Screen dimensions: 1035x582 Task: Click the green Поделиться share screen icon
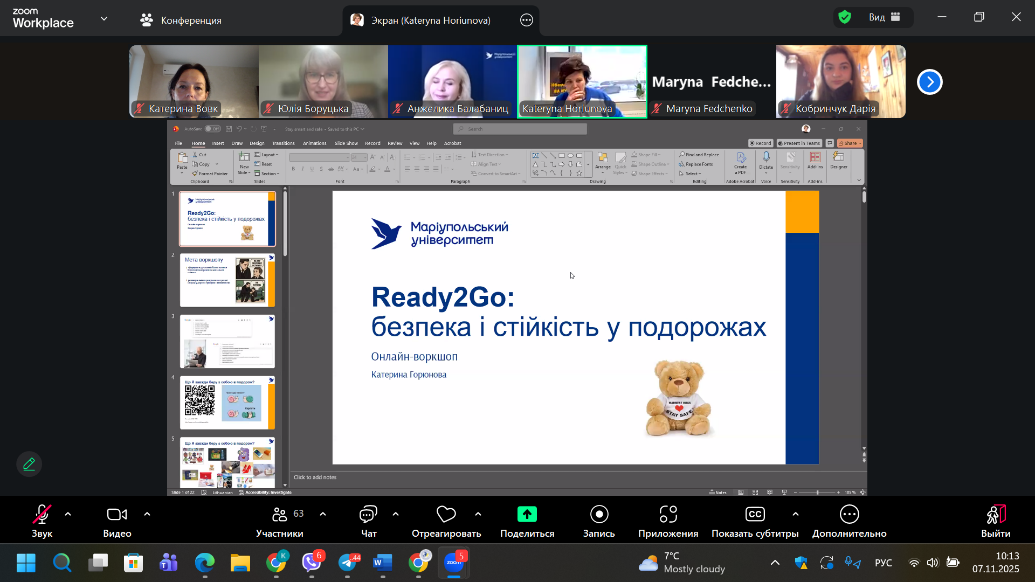click(x=526, y=514)
